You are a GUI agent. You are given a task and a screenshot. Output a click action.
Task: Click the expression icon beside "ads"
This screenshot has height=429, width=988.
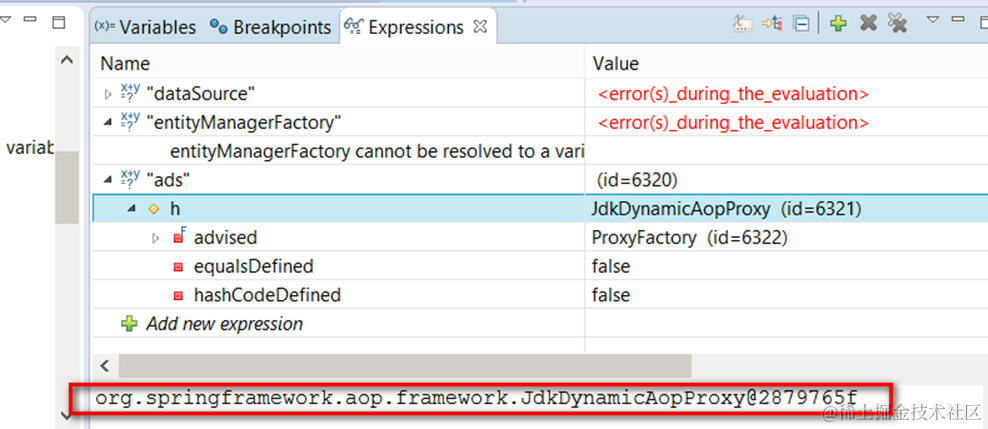(x=130, y=180)
